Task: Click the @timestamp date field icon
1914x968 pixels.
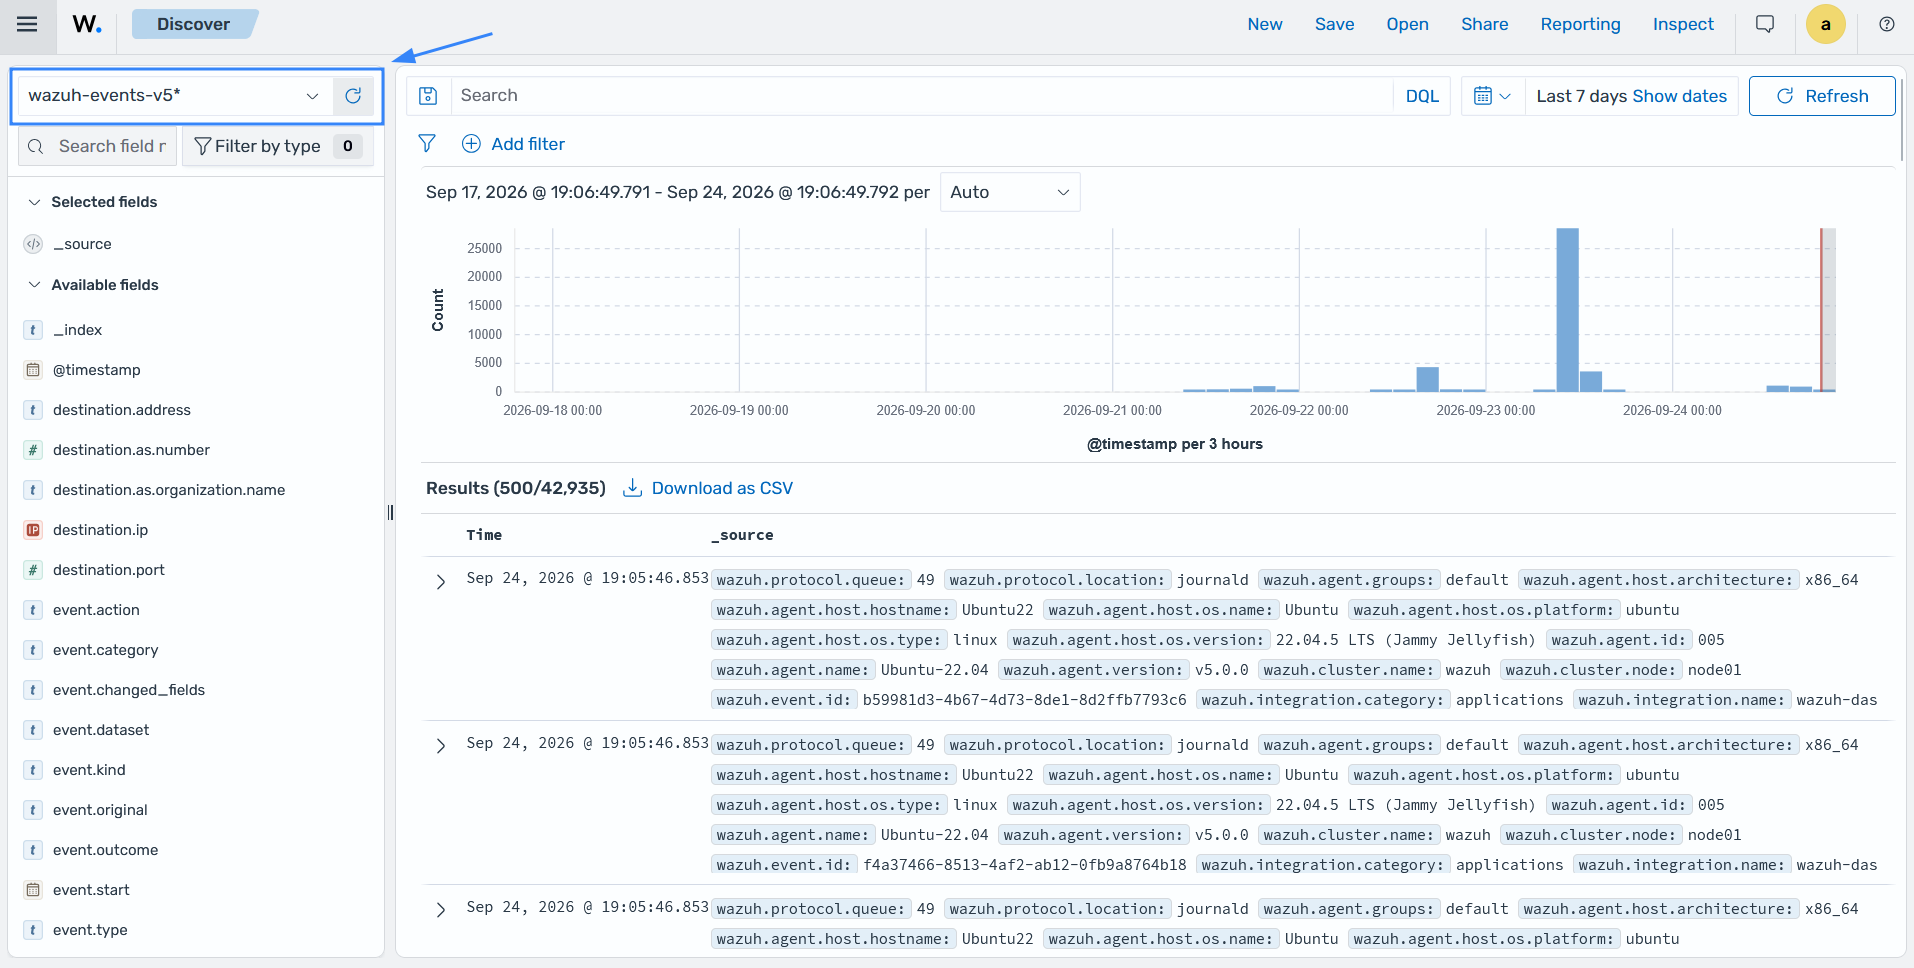Action: point(33,370)
